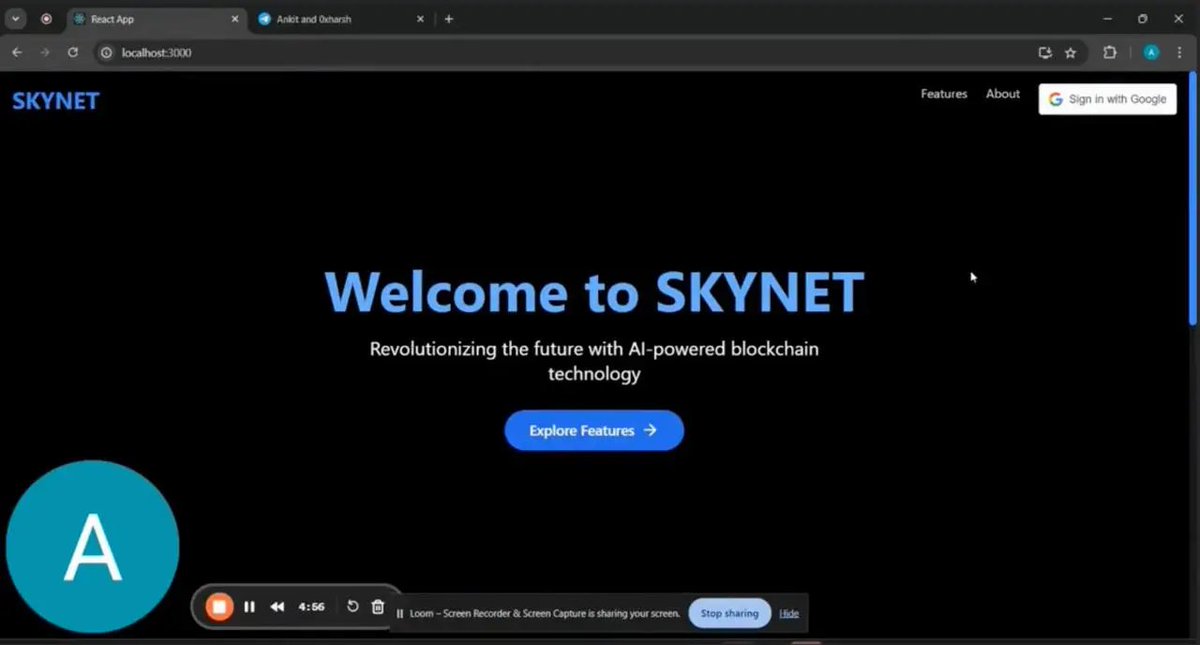Open the Features nav link
This screenshot has height=645, width=1200.
click(944, 94)
